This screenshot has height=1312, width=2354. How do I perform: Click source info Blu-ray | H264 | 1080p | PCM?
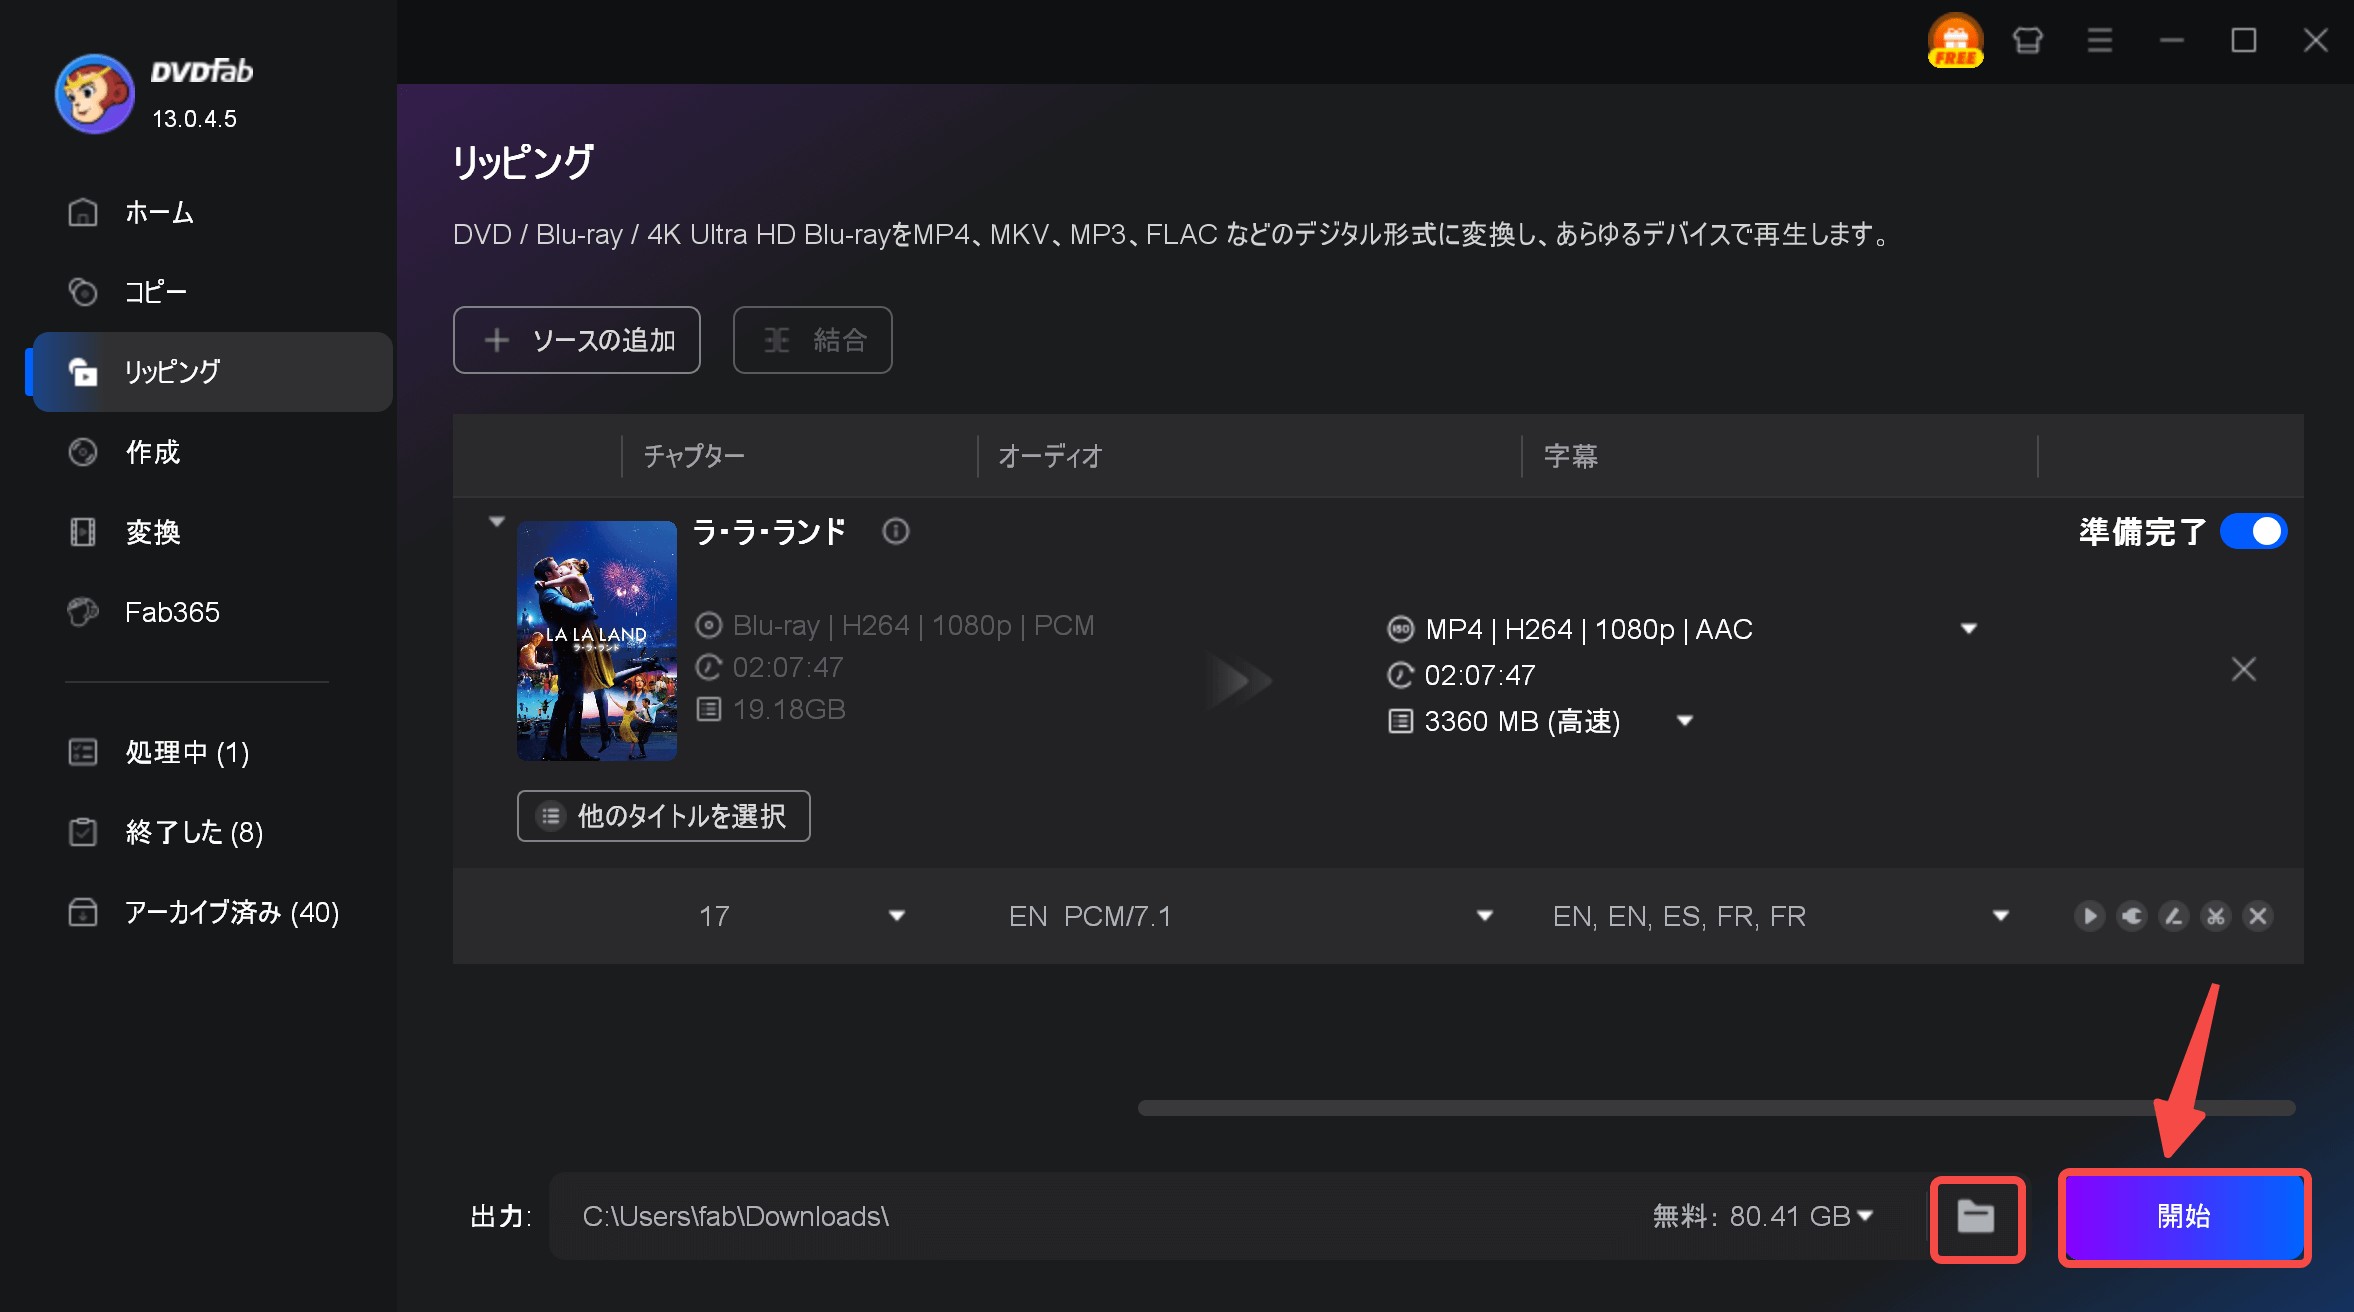pyautogui.click(x=914, y=625)
